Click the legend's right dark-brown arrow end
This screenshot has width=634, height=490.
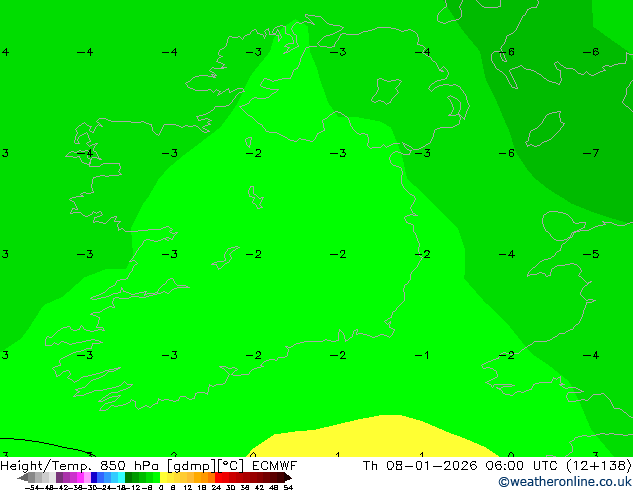point(288,477)
